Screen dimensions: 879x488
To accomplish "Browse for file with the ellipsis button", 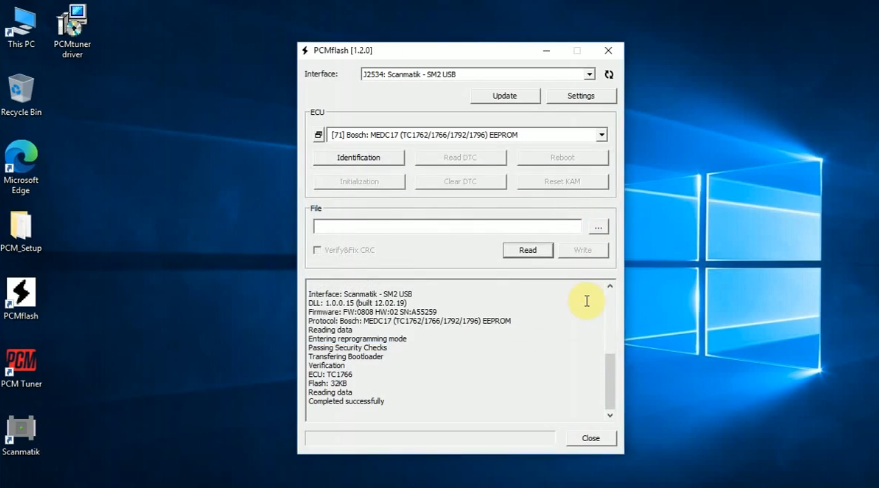I will (598, 227).
